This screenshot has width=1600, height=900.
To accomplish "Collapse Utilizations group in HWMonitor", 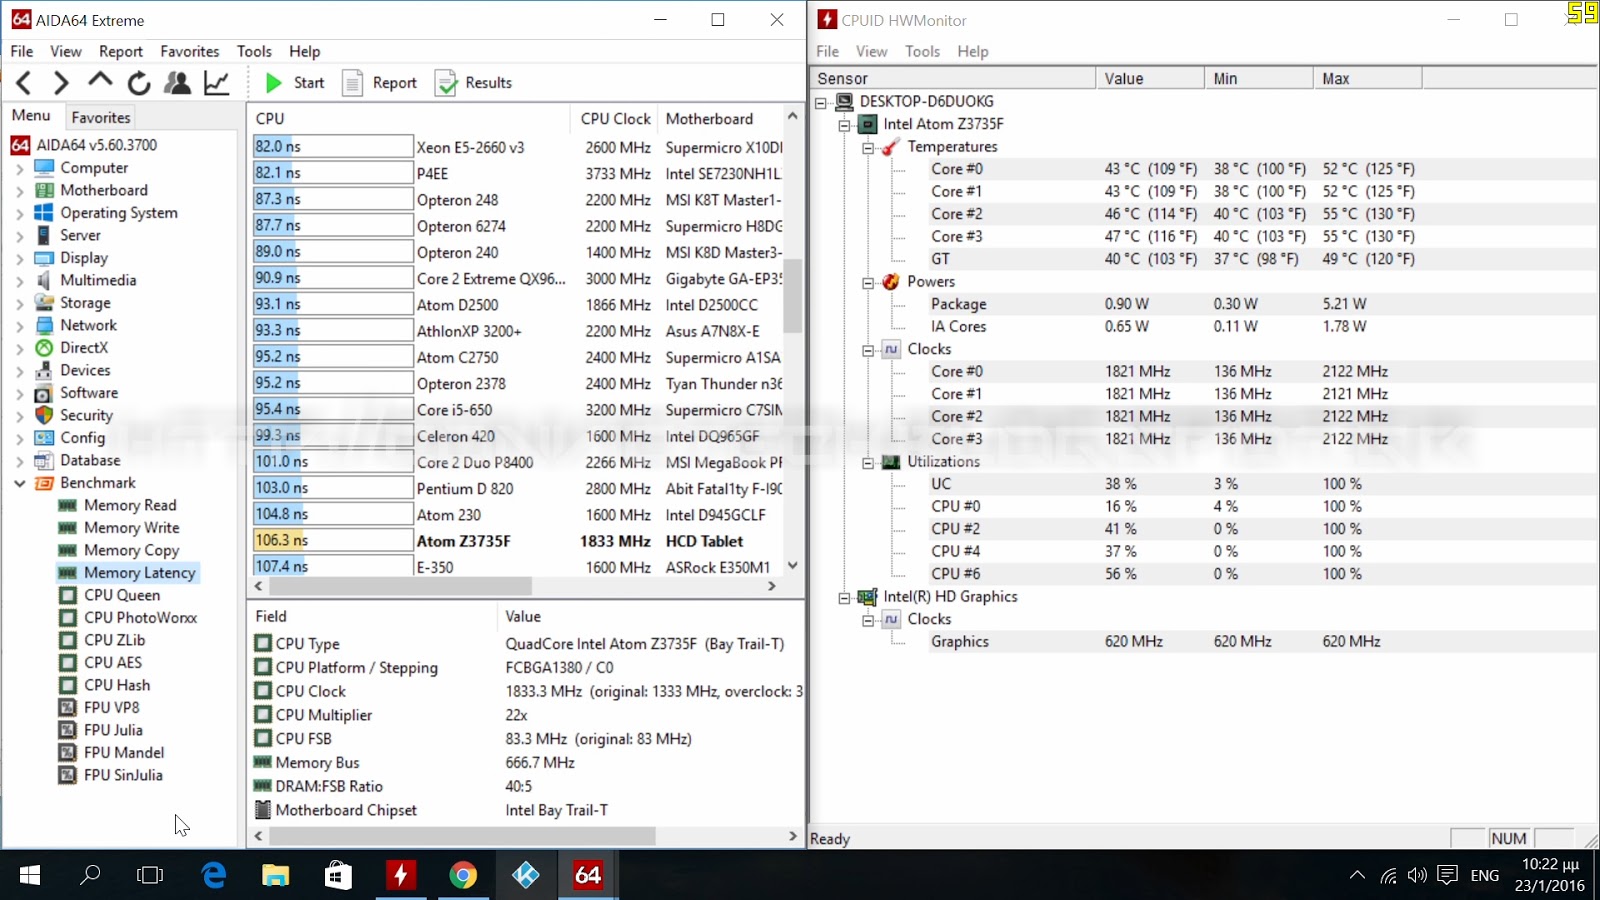I will point(868,462).
